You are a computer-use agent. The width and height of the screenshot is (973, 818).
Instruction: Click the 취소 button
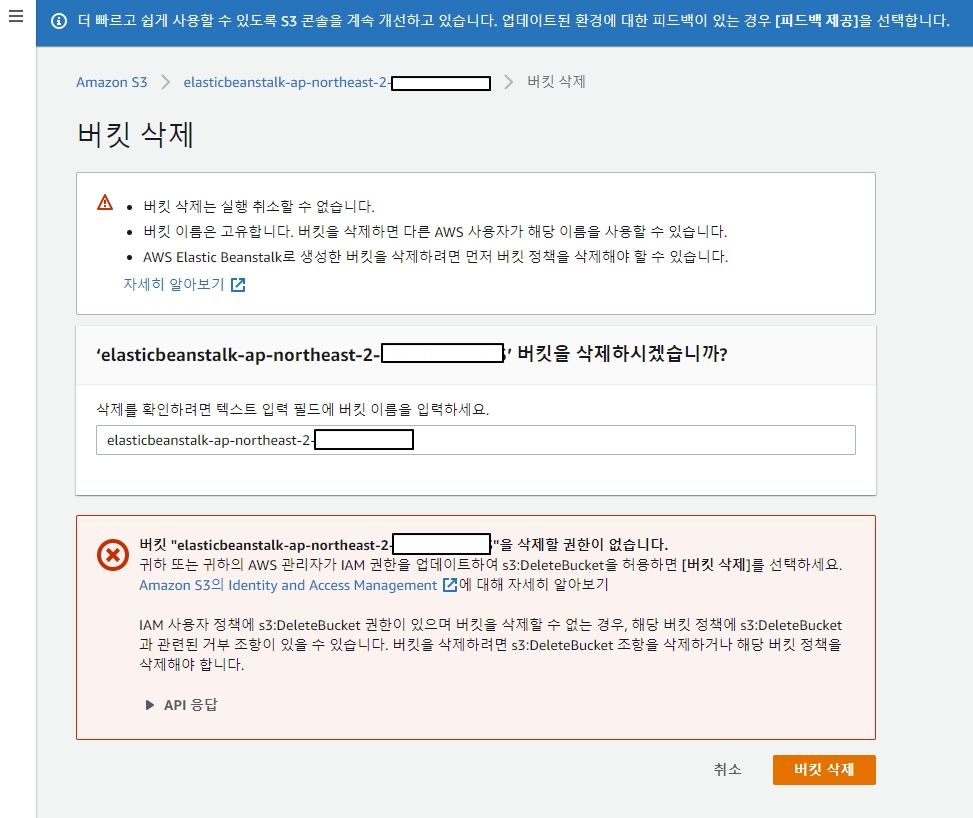point(727,770)
